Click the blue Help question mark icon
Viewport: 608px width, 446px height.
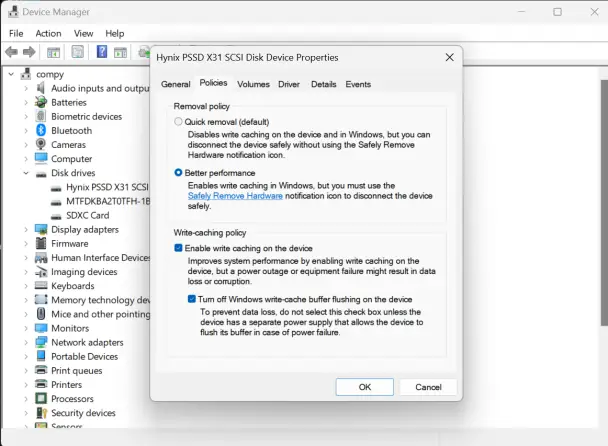pyautogui.click(x=102, y=52)
